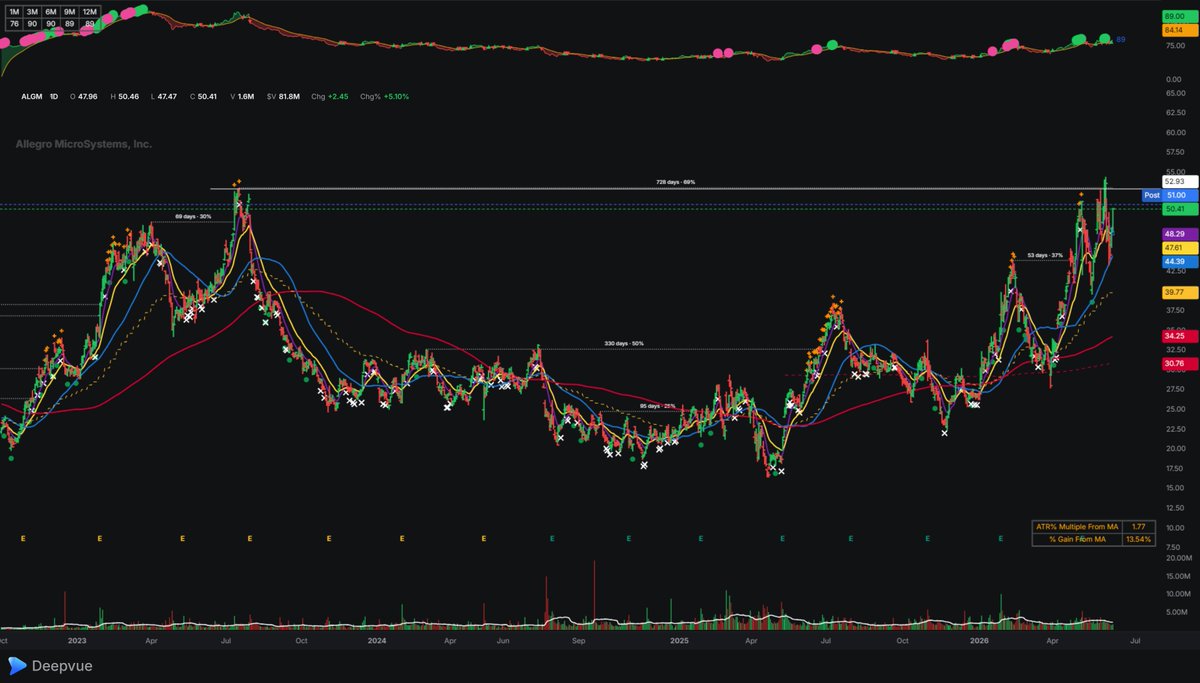Click the 69 days · 30% annotation

[193, 216]
